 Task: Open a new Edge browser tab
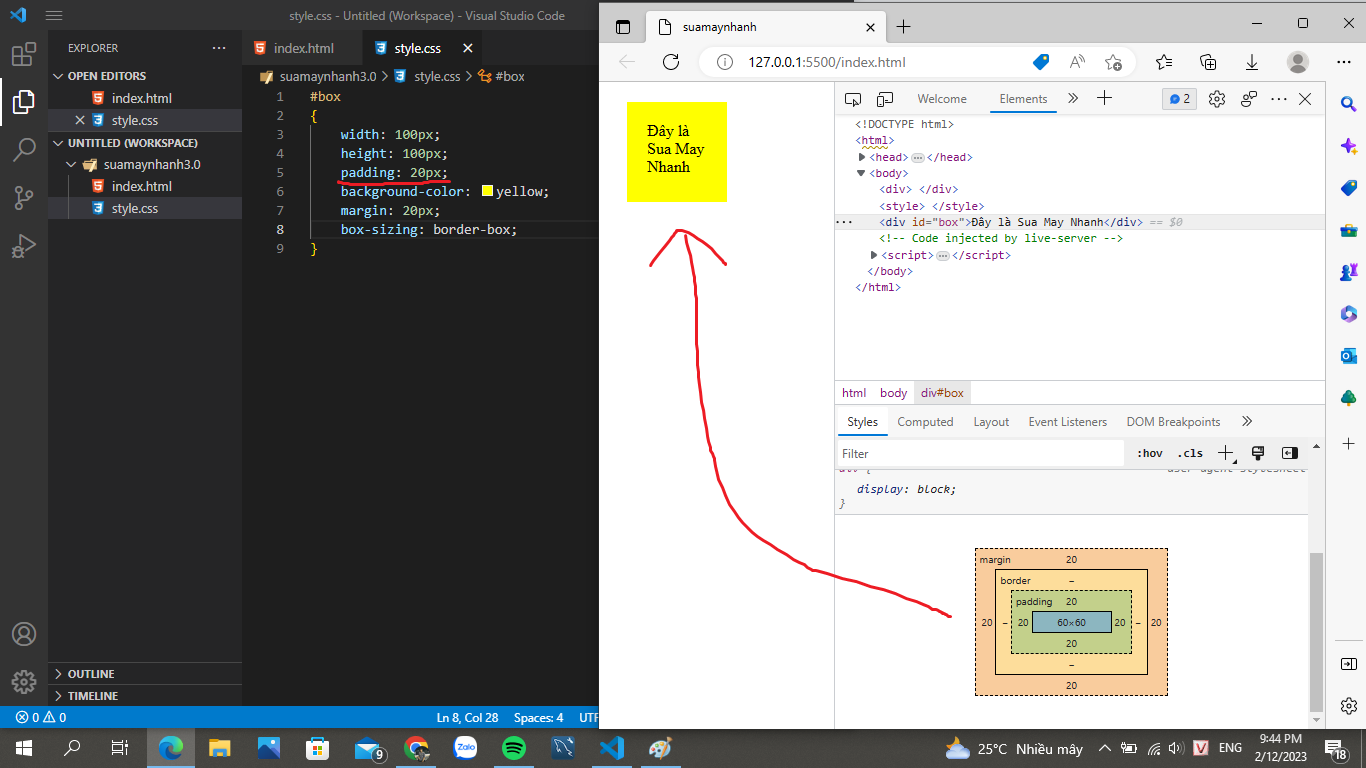pos(904,26)
